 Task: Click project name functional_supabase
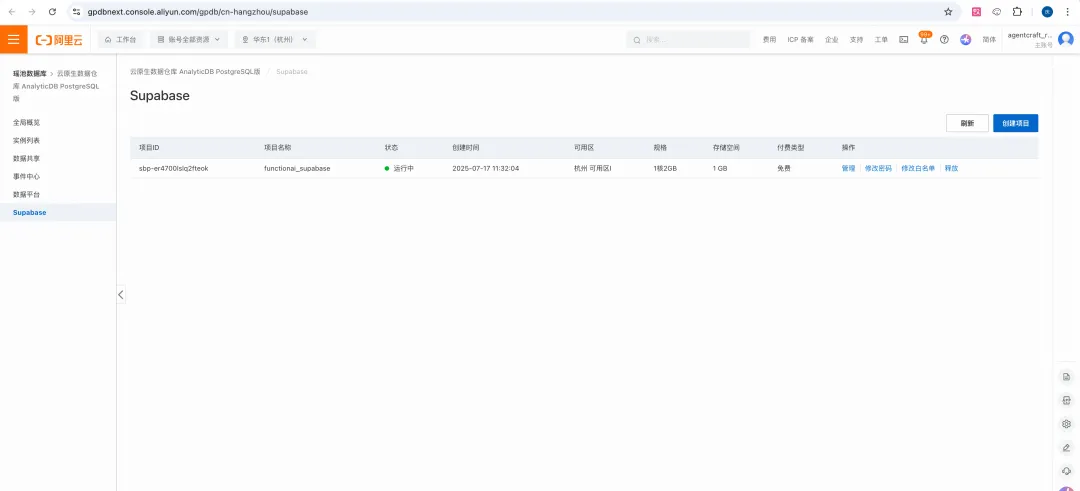[297, 169]
